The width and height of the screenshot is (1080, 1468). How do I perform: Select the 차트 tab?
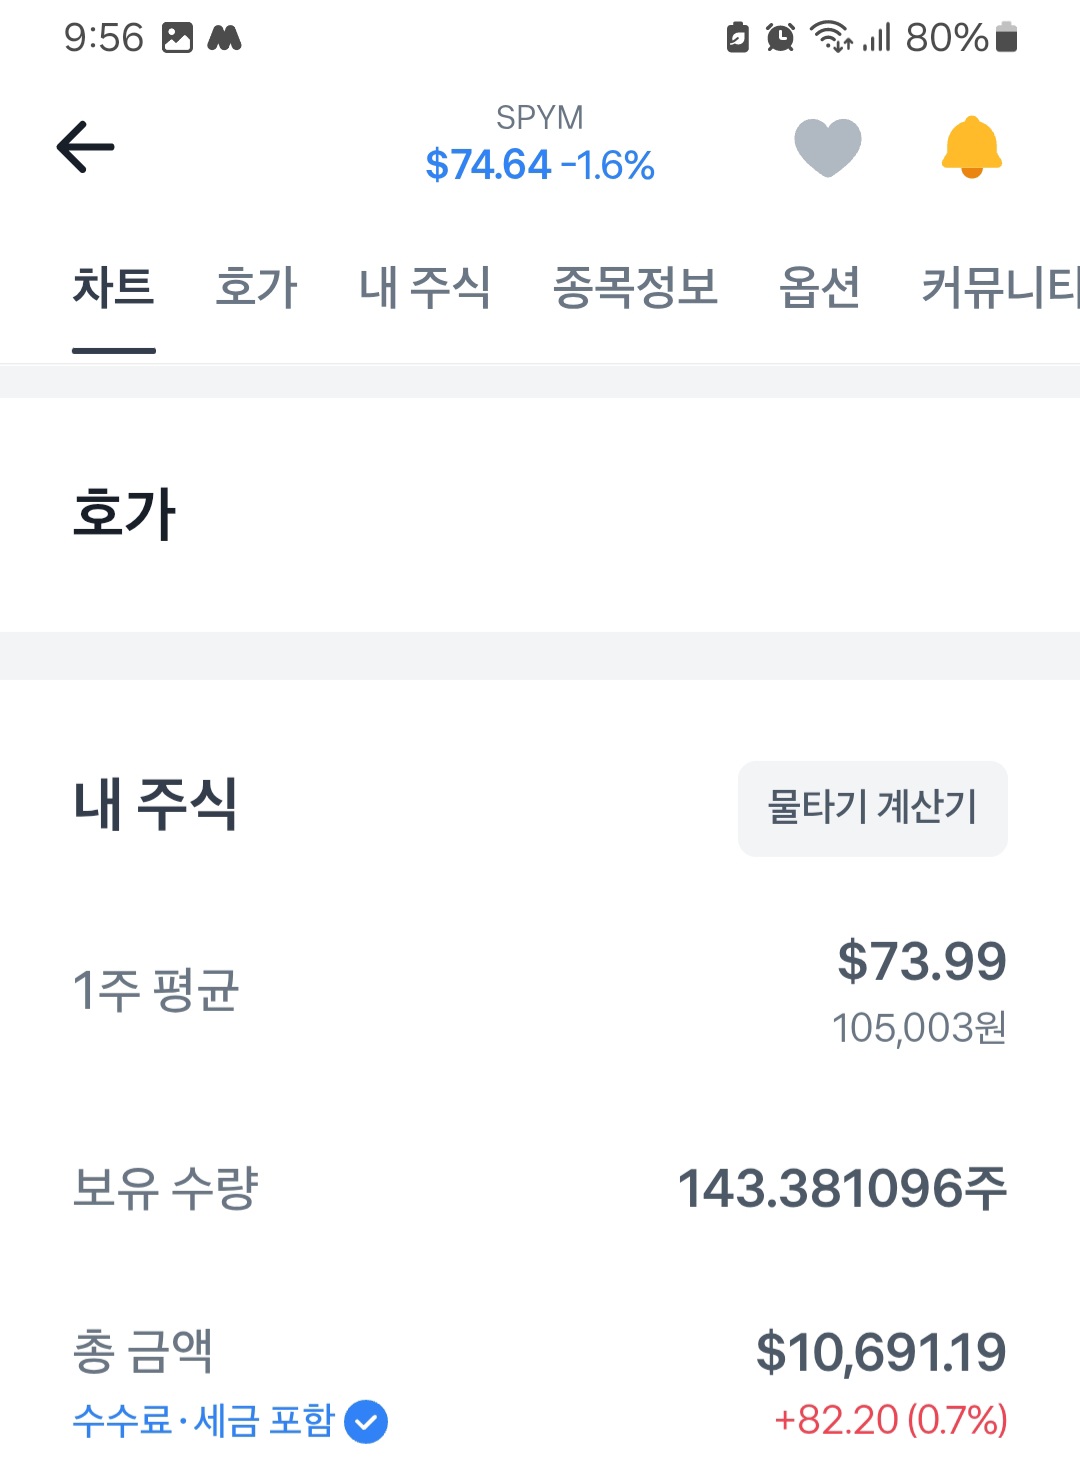tap(113, 288)
